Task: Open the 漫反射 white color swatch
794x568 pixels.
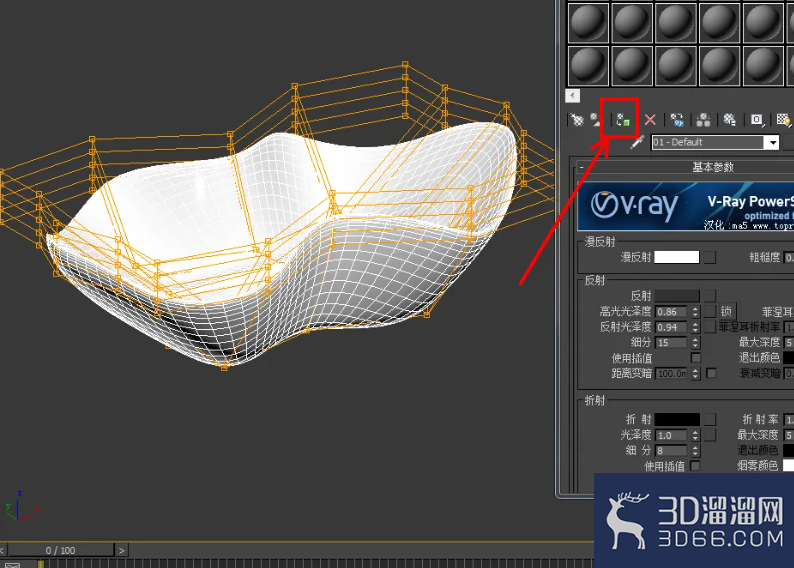Action: (x=677, y=257)
